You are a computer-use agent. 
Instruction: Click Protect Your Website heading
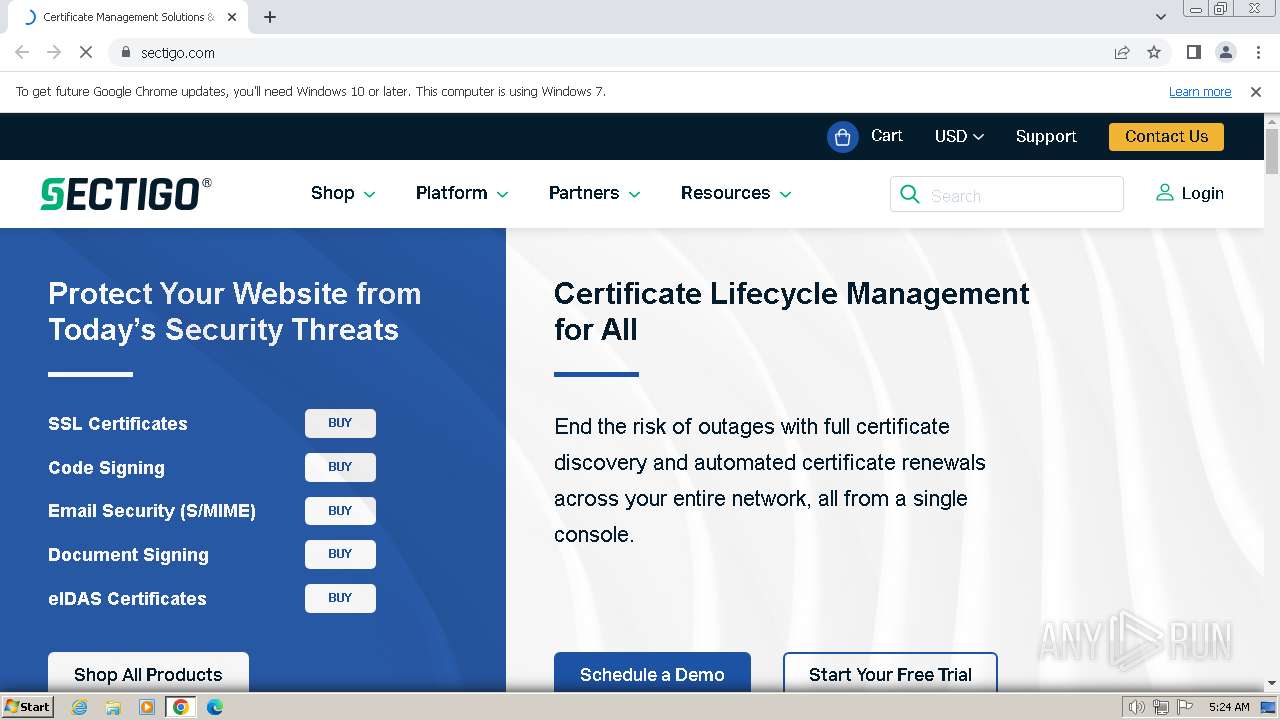(x=235, y=311)
